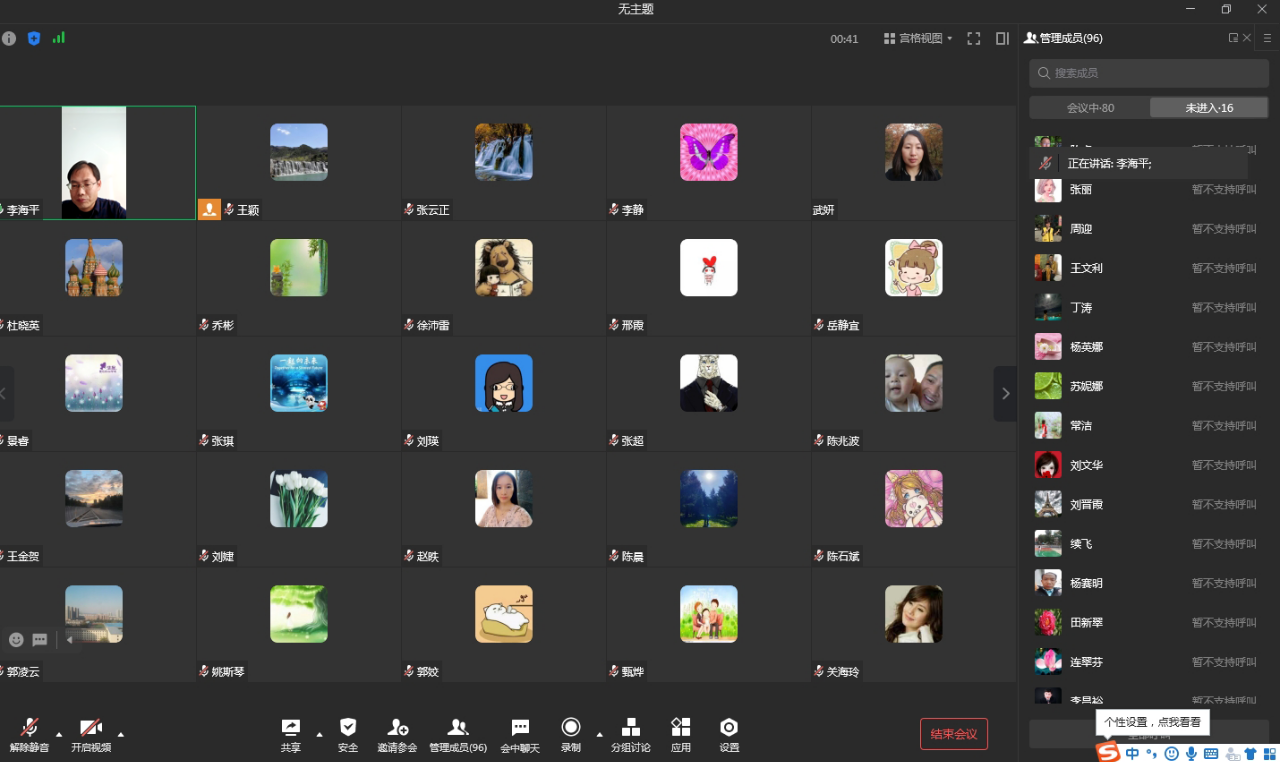
Task: Open breakout rooms (分组讨论)
Action: (x=631, y=734)
